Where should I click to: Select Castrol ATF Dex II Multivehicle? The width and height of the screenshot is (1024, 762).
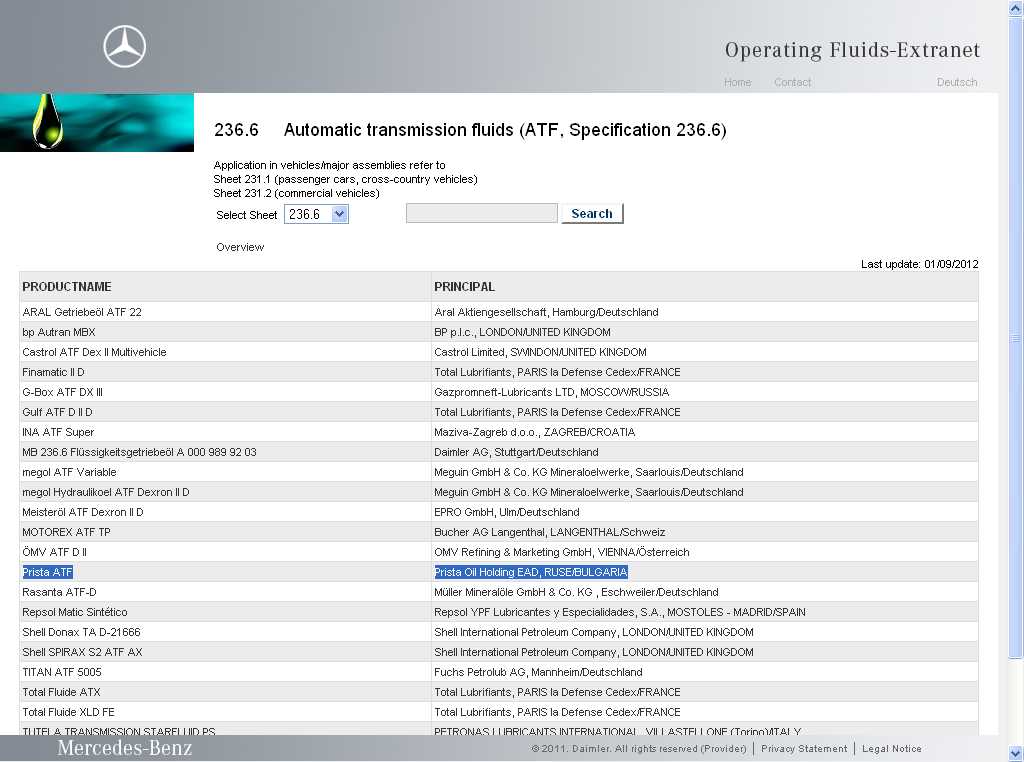click(x=94, y=352)
